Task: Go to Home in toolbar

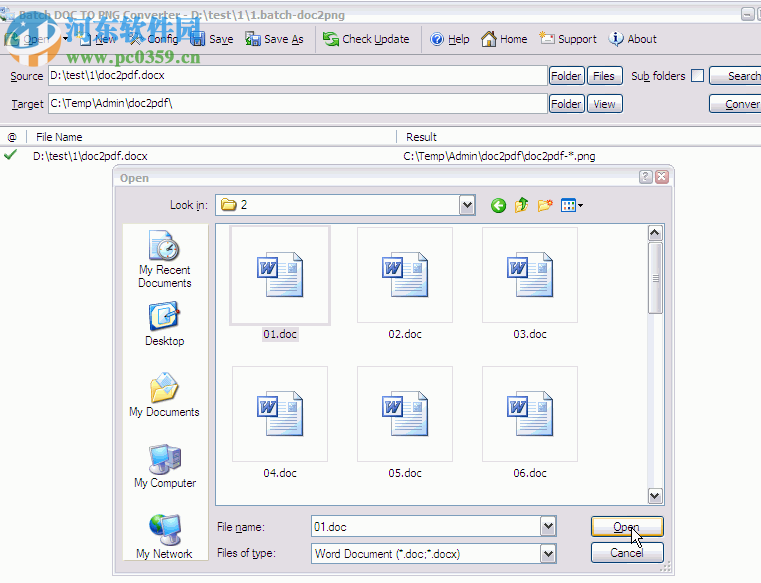Action: point(504,39)
